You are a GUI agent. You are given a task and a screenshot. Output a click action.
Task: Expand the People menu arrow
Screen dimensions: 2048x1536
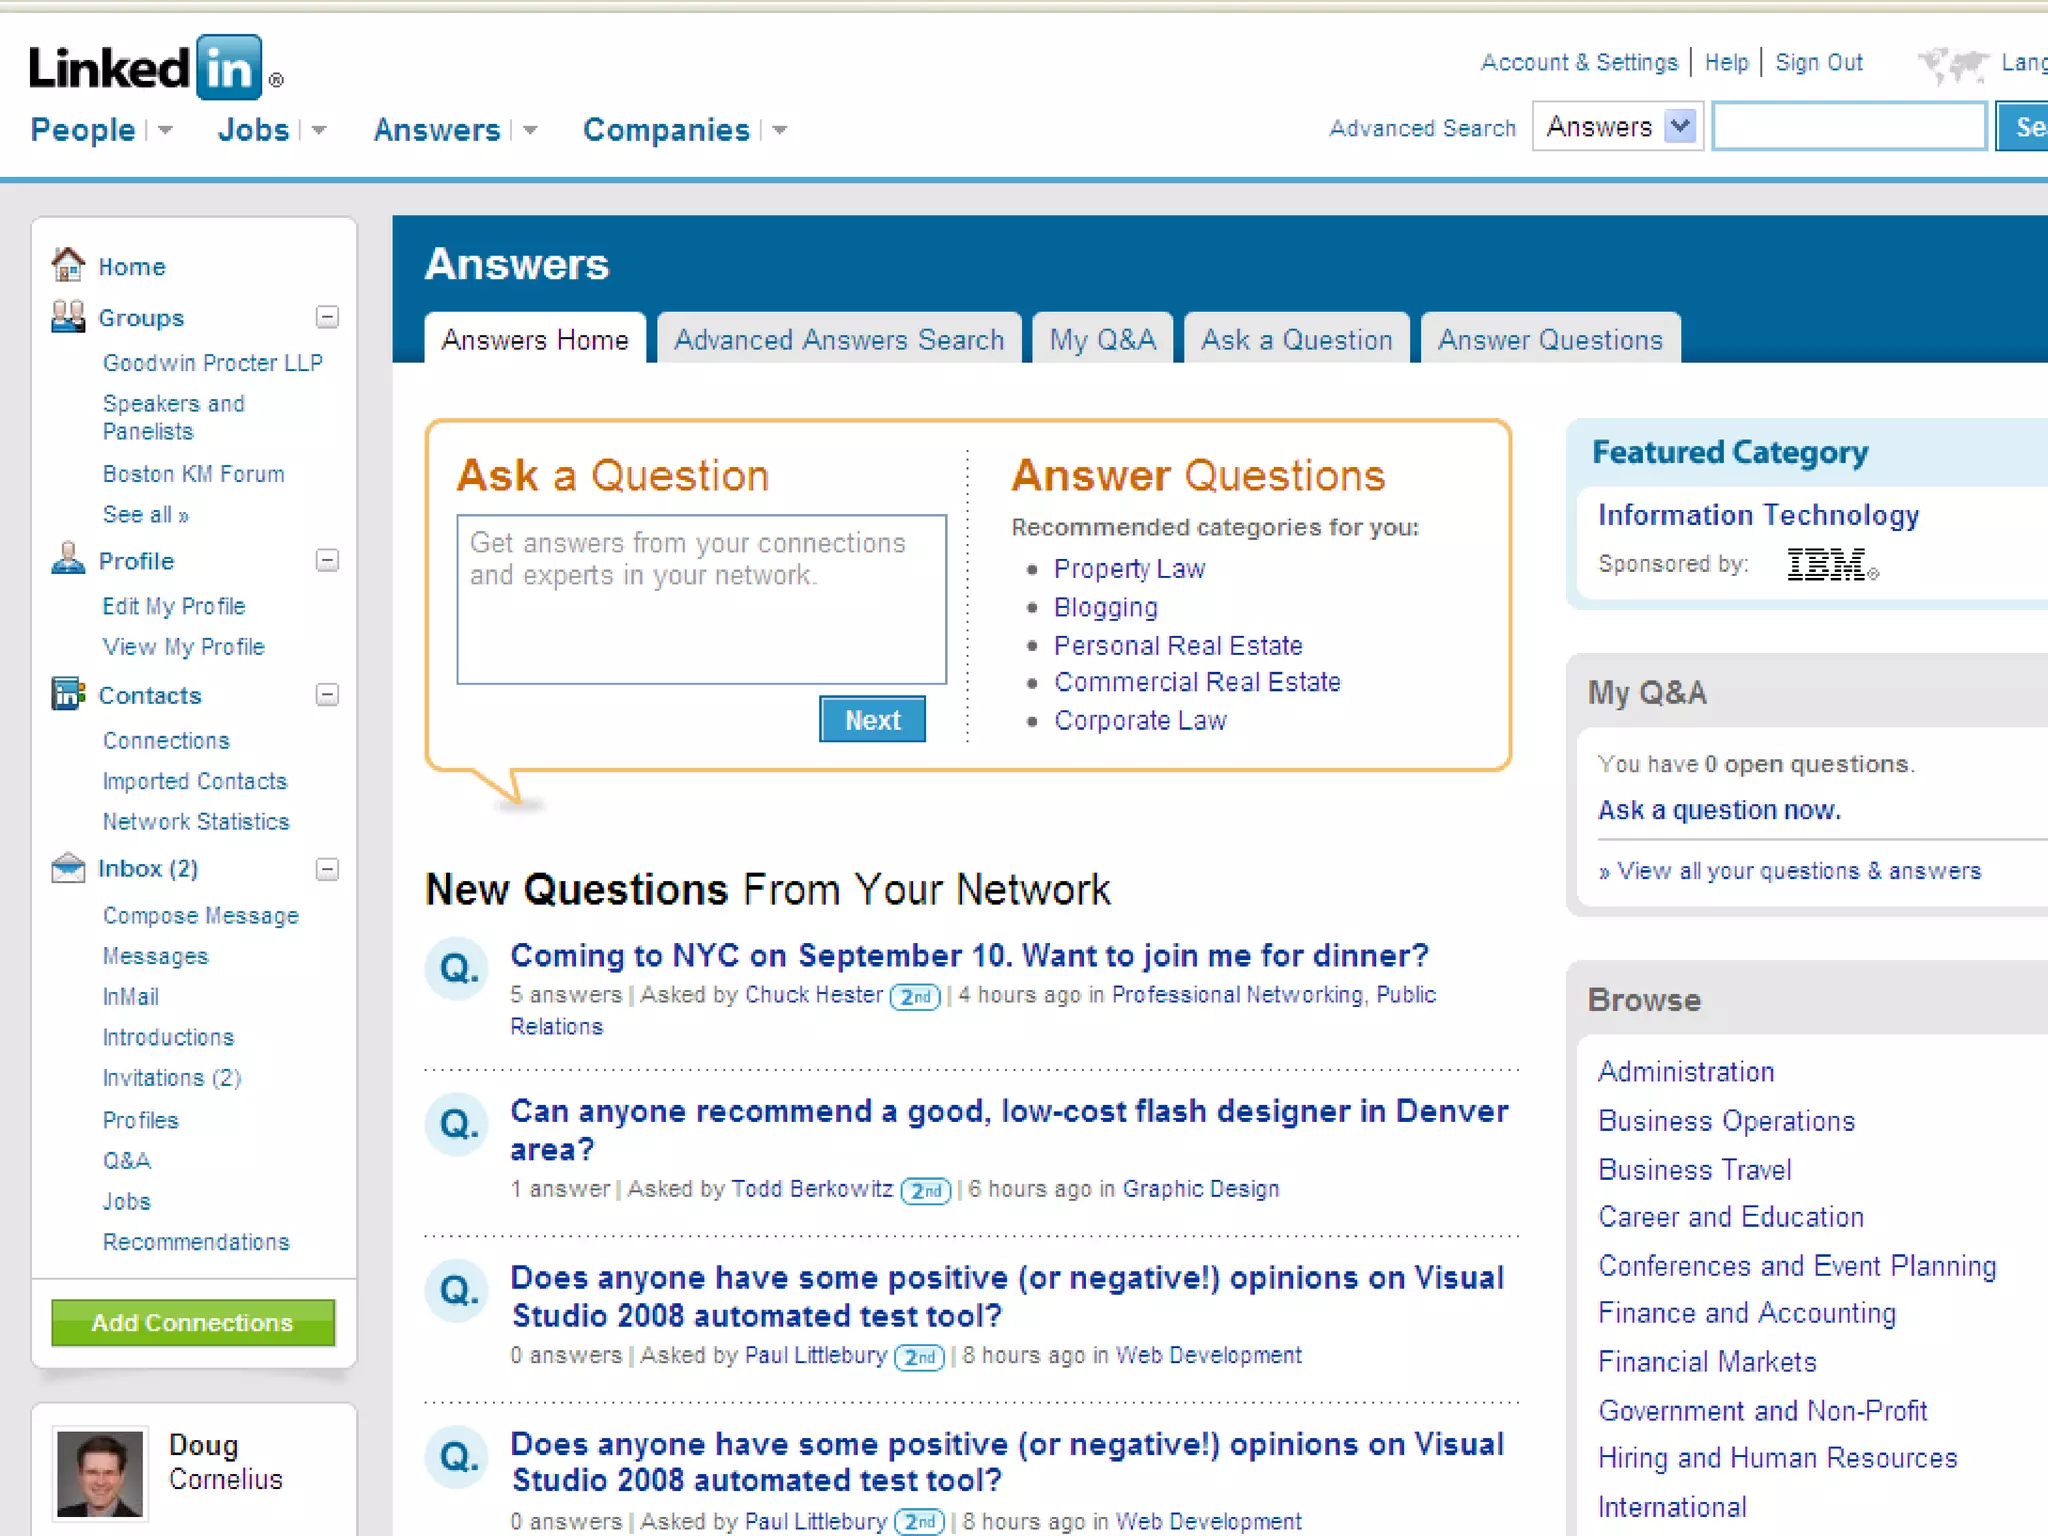click(166, 130)
